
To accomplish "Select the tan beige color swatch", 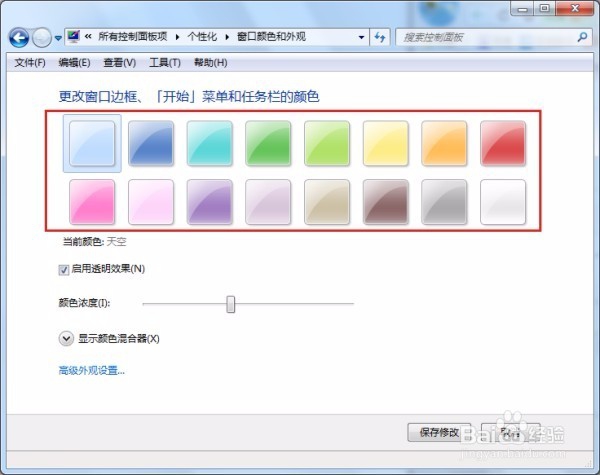I will tap(327, 202).
